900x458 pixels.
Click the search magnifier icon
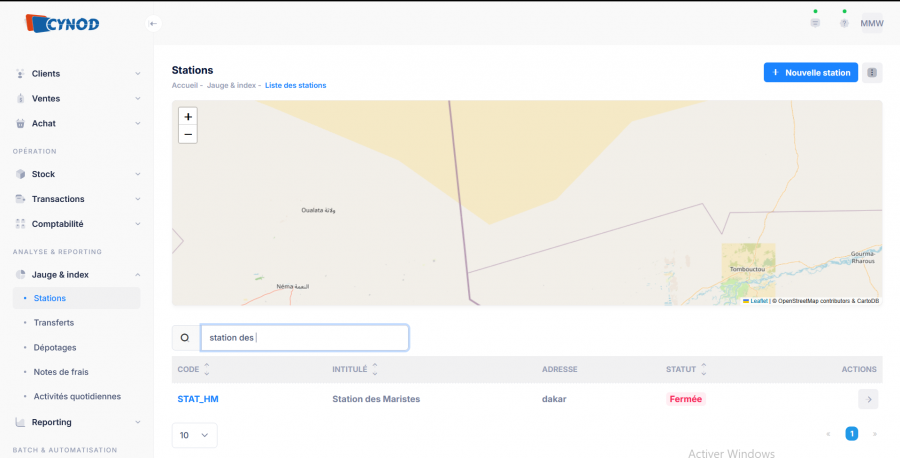click(185, 338)
